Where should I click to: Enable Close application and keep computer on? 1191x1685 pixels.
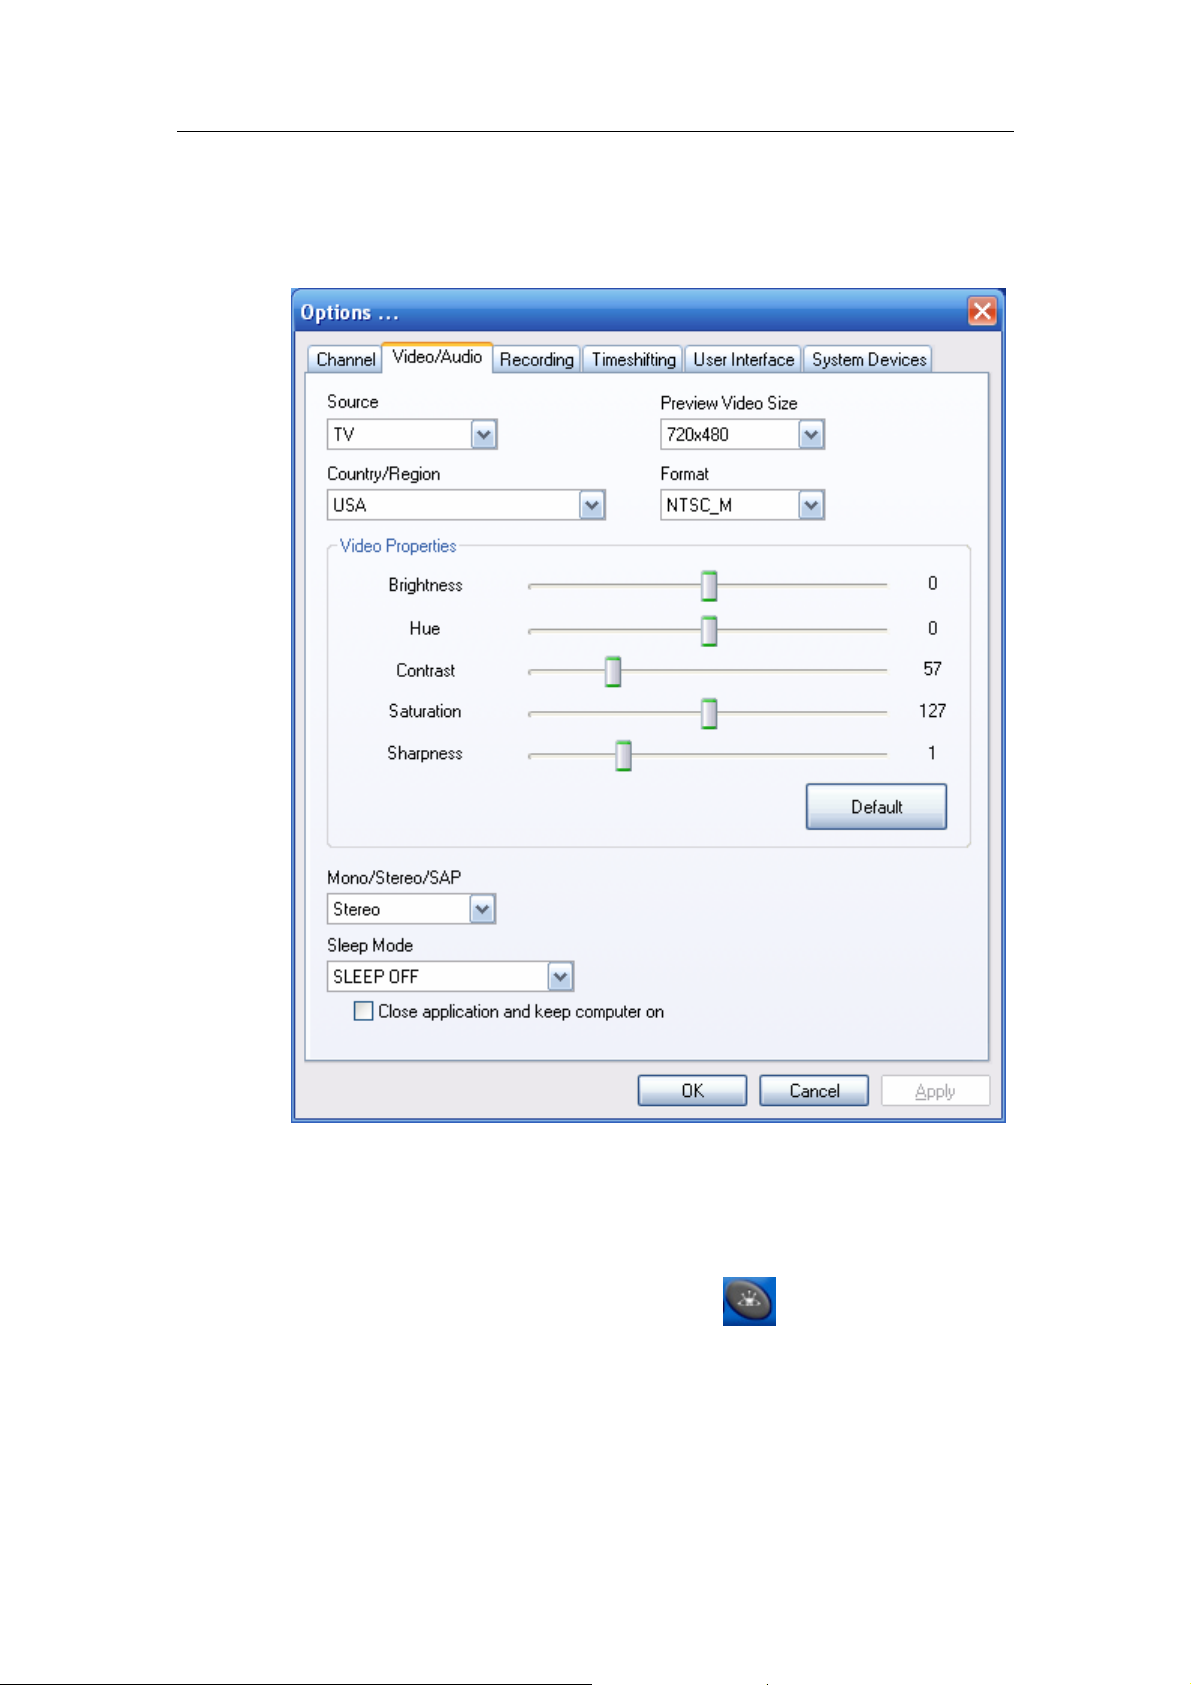(364, 1011)
